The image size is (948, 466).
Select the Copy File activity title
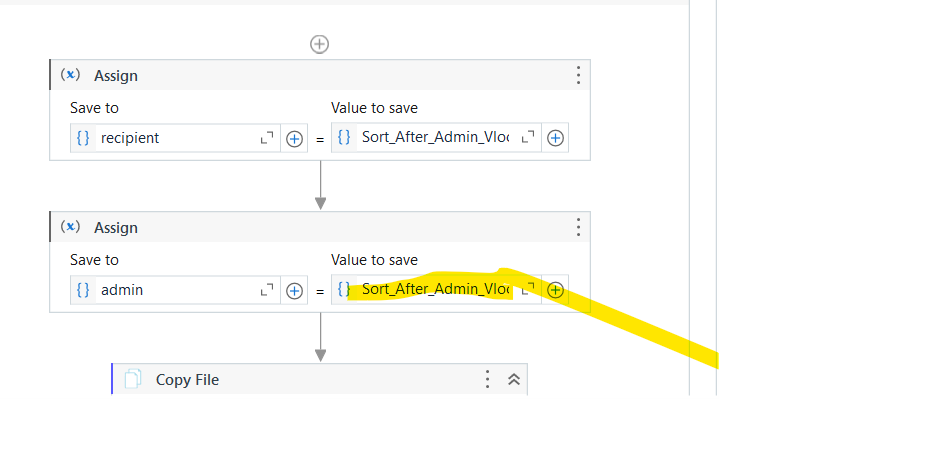tap(187, 380)
